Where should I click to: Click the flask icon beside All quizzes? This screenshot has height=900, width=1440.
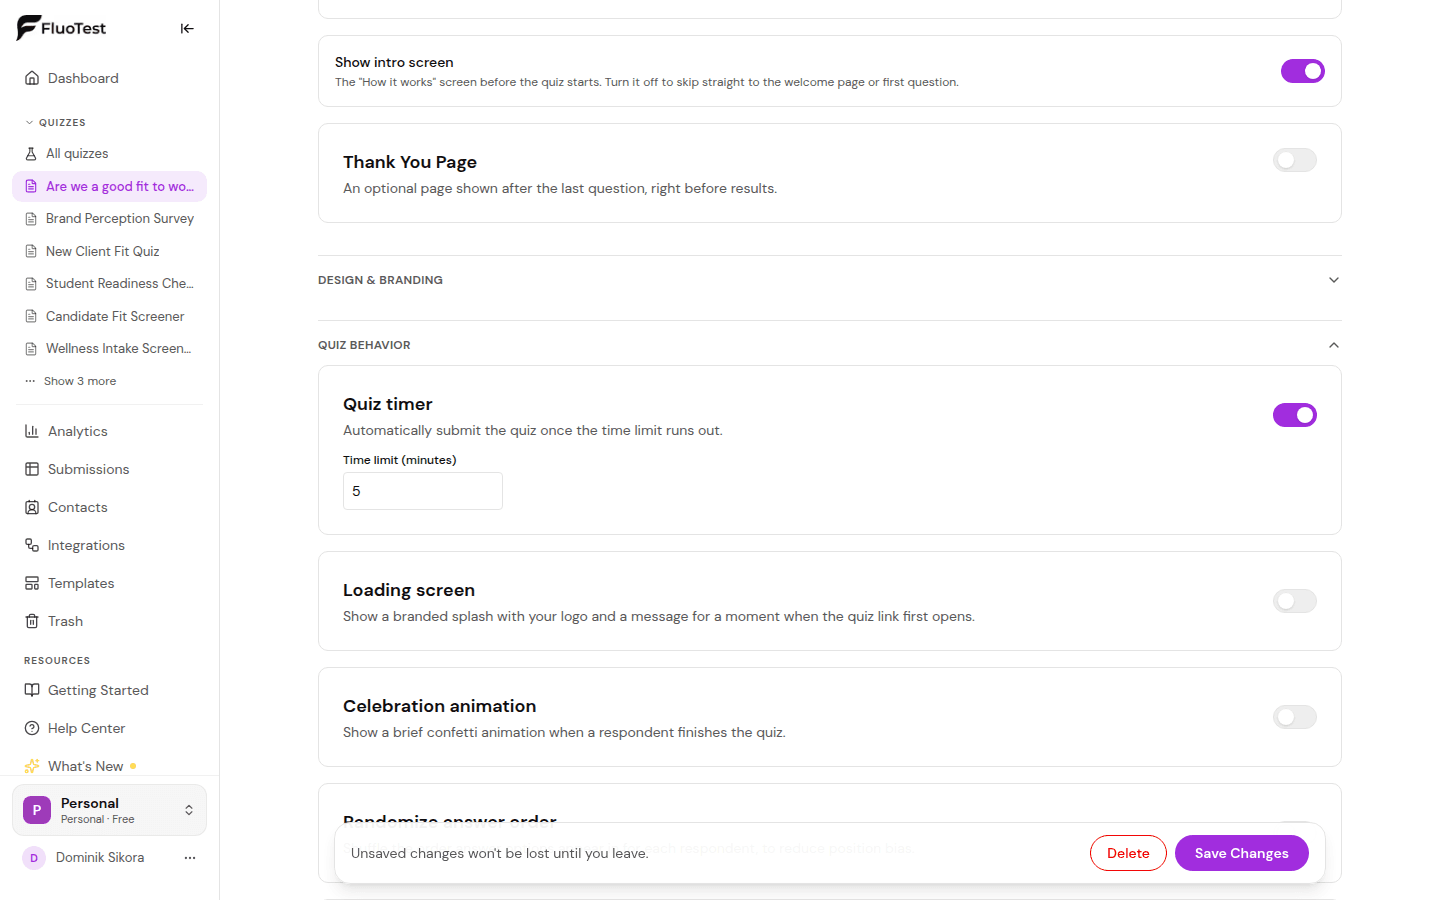31,154
